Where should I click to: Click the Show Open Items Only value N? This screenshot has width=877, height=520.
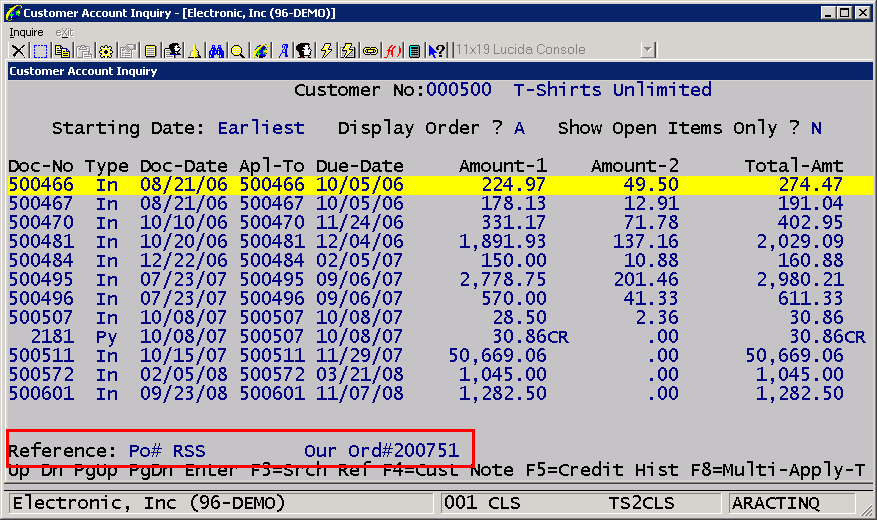pyautogui.click(x=816, y=128)
